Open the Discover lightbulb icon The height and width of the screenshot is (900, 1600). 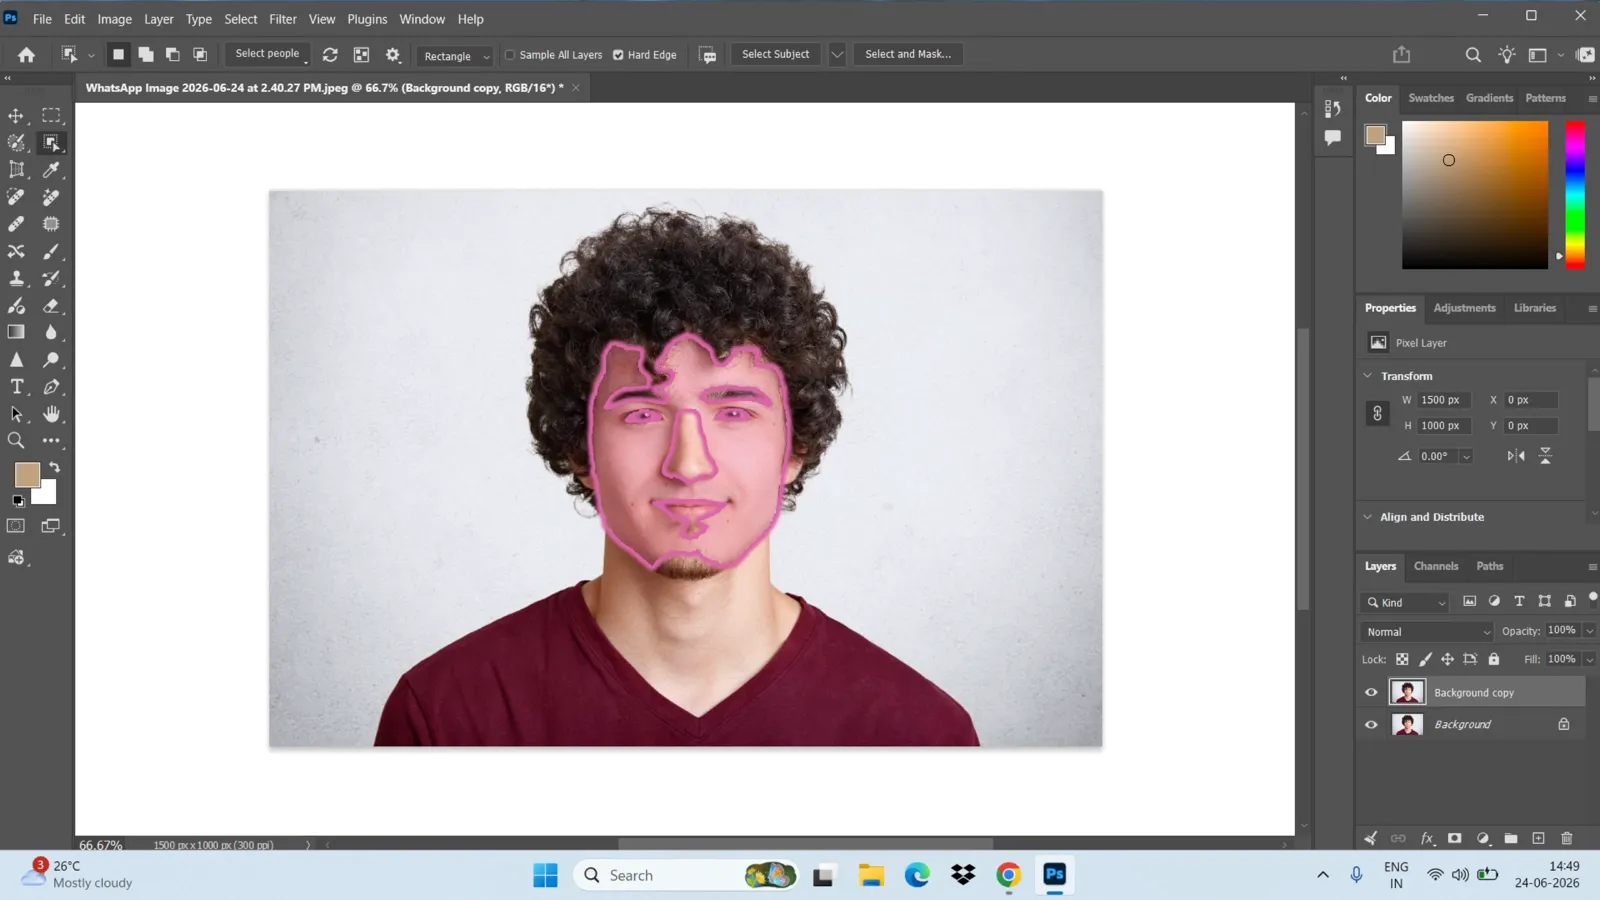pyautogui.click(x=1507, y=55)
